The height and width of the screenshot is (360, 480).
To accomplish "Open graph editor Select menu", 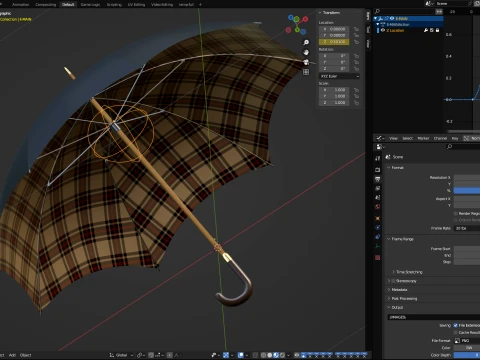I will click(x=407, y=138).
